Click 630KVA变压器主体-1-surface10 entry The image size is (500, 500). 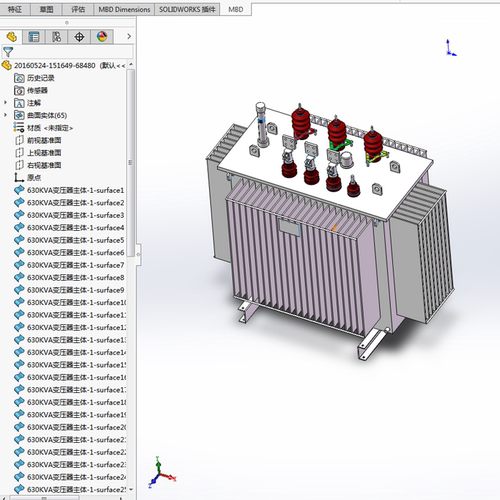point(70,302)
